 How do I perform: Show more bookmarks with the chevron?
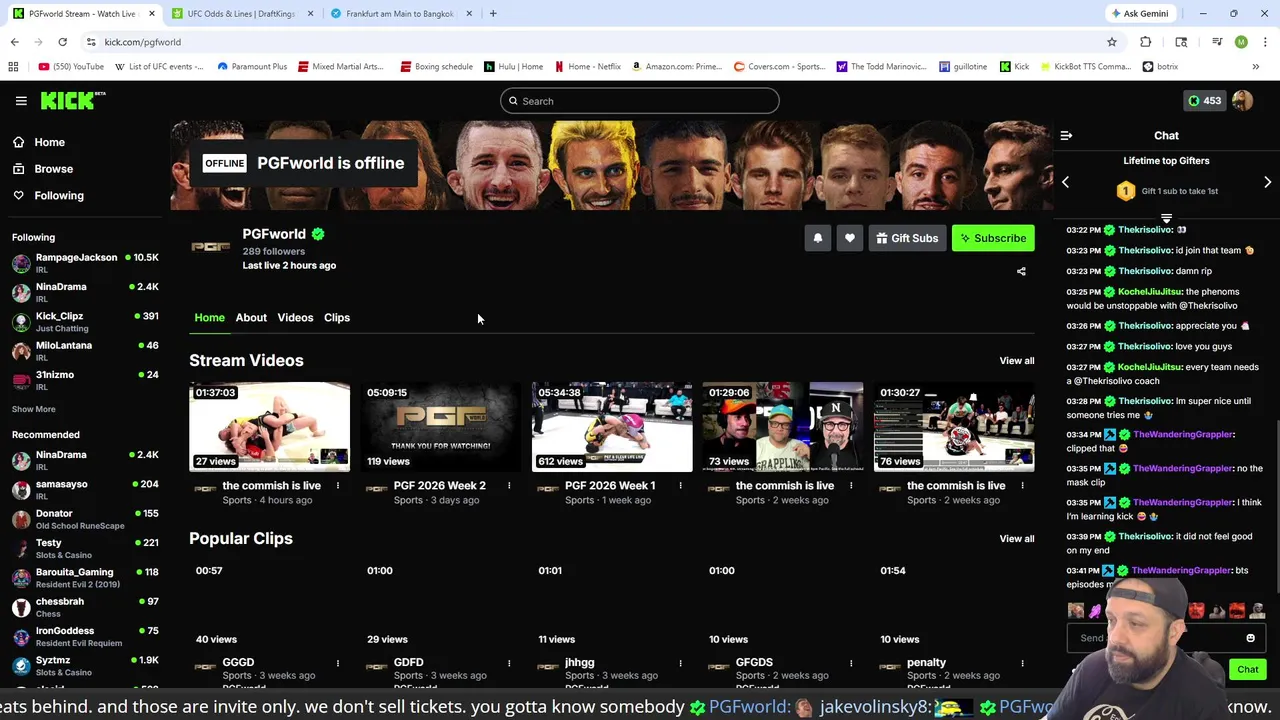(1255, 67)
